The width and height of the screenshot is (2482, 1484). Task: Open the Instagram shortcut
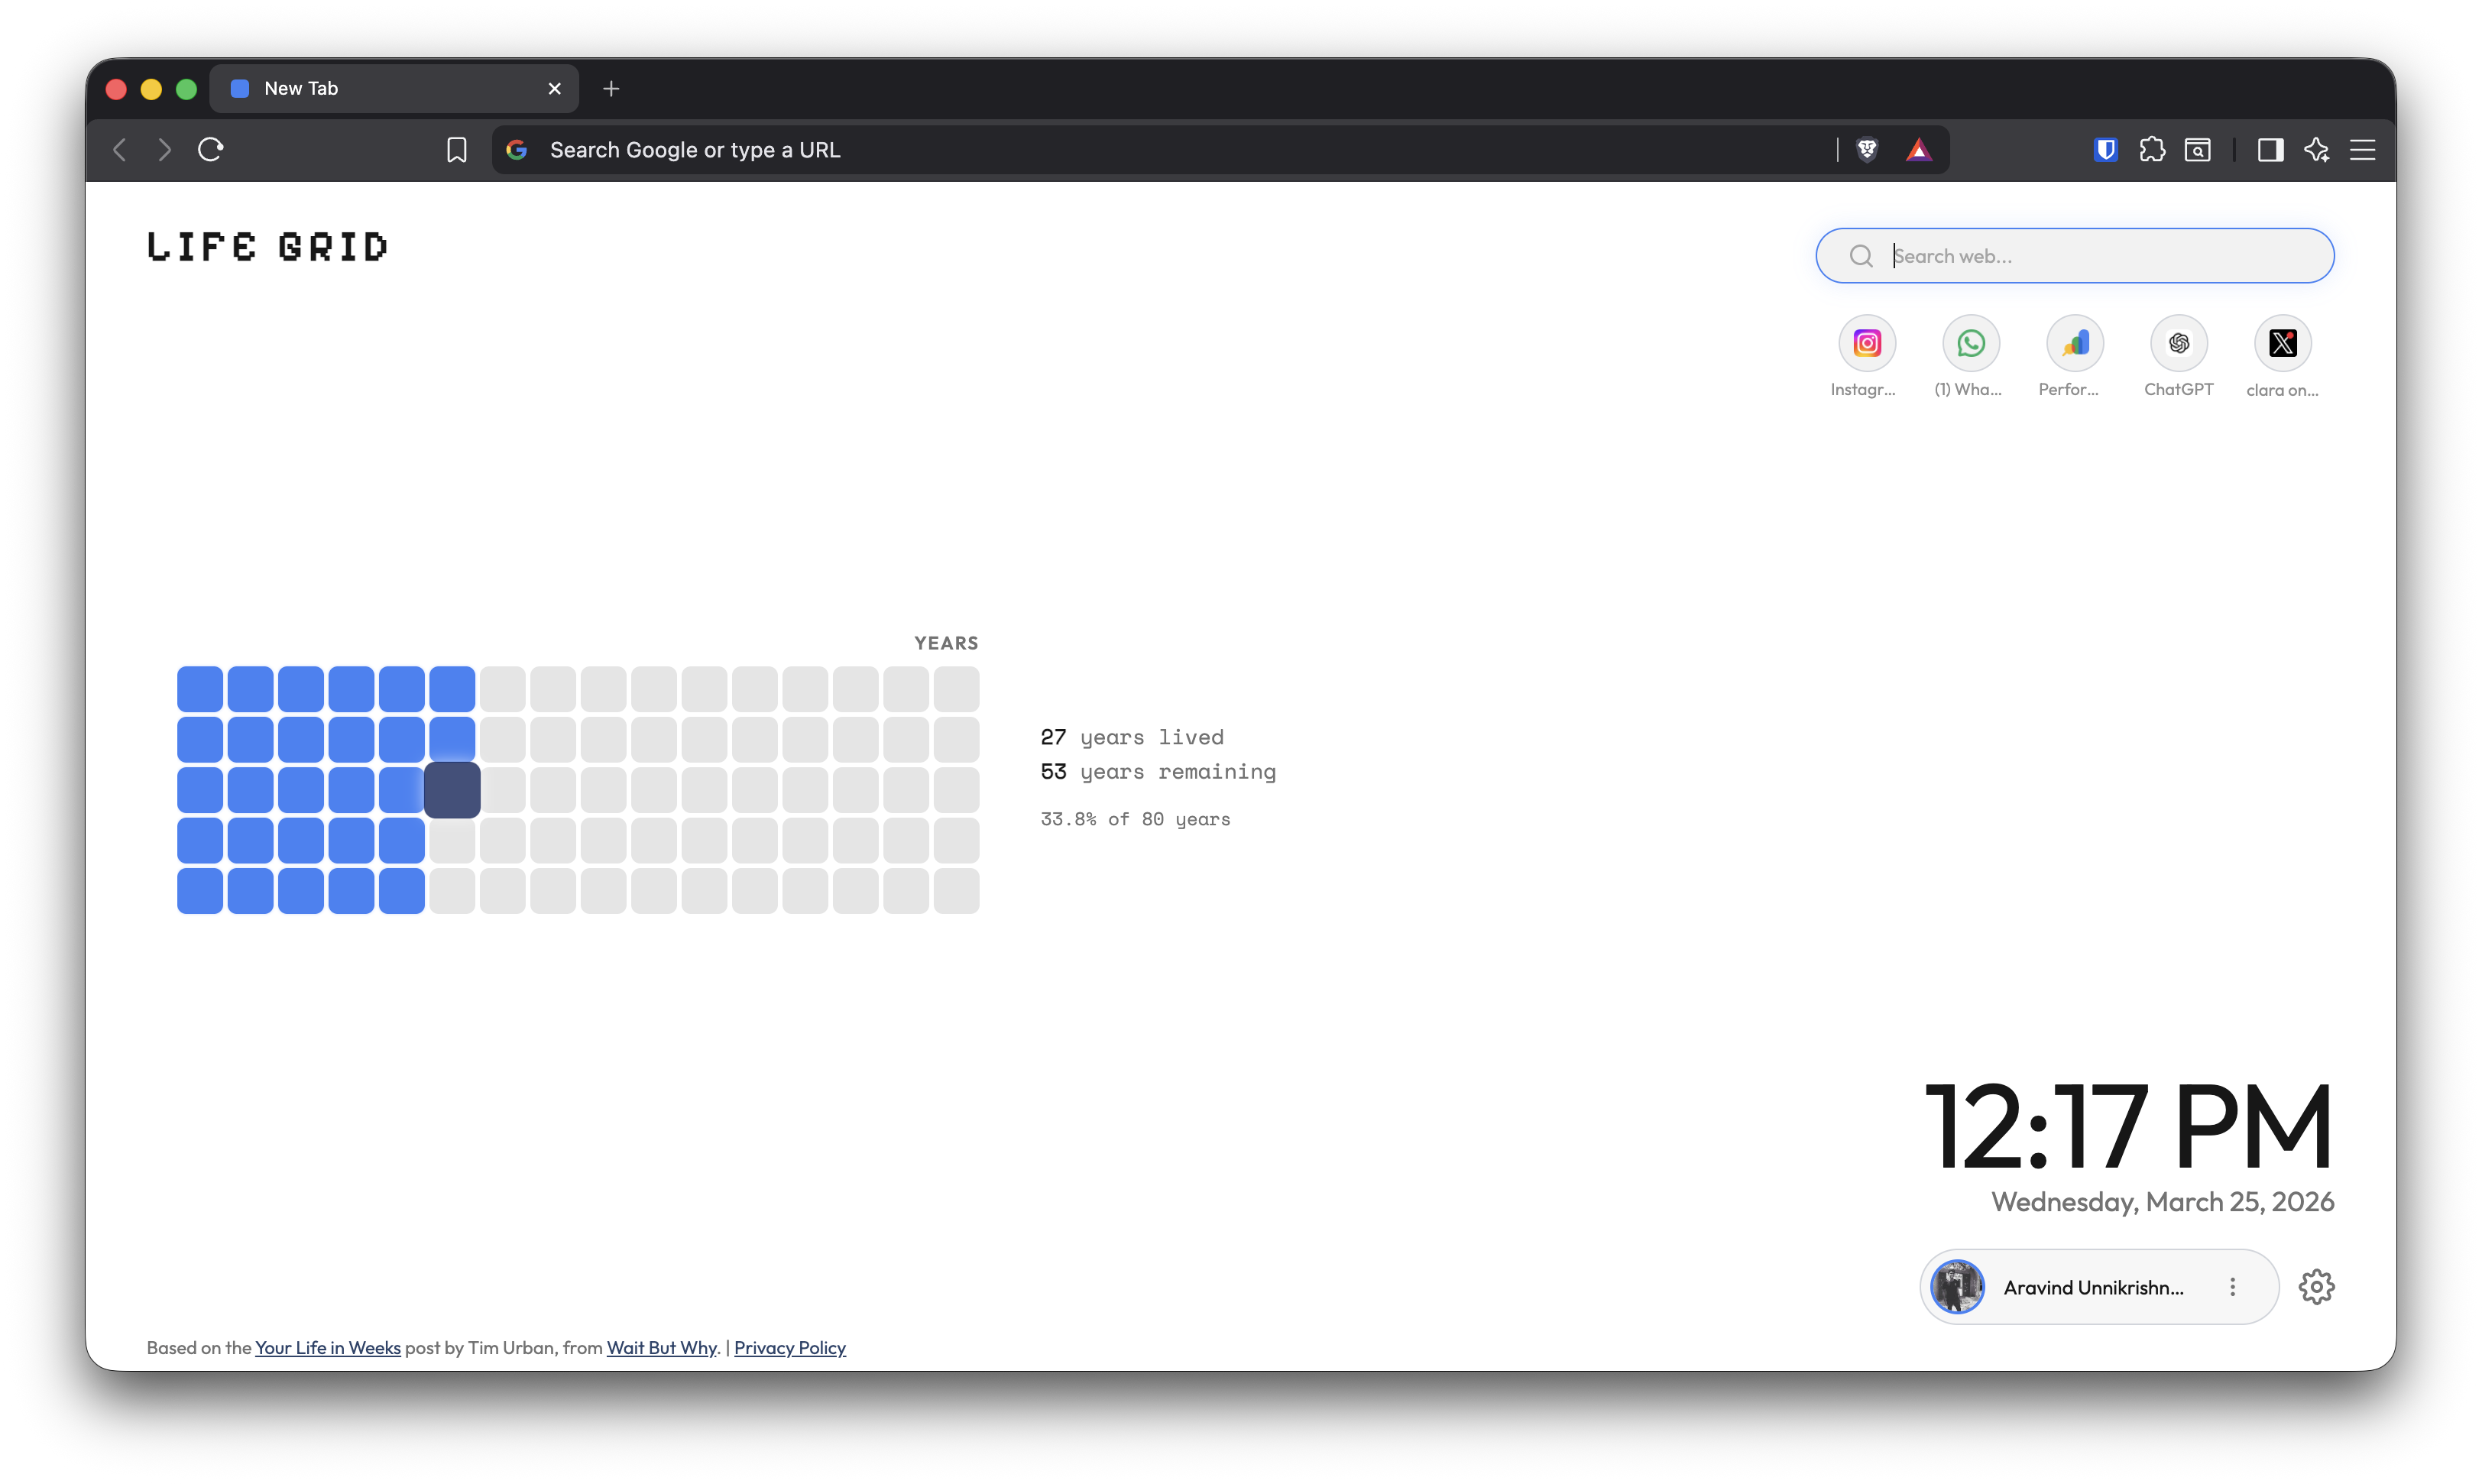click(1866, 343)
